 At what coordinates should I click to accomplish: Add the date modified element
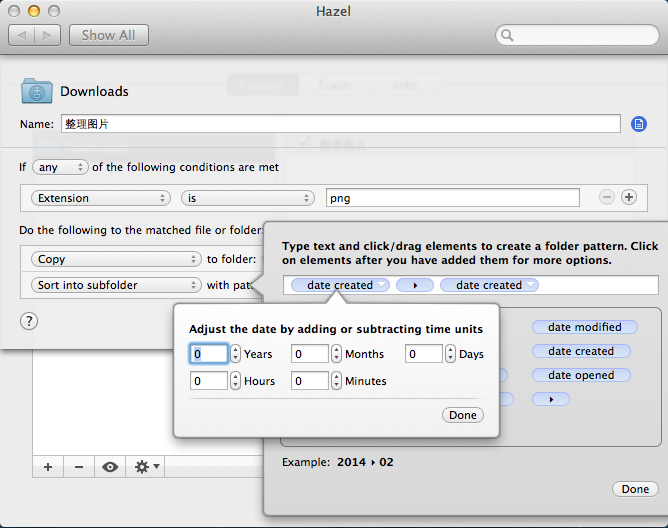click(x=584, y=327)
